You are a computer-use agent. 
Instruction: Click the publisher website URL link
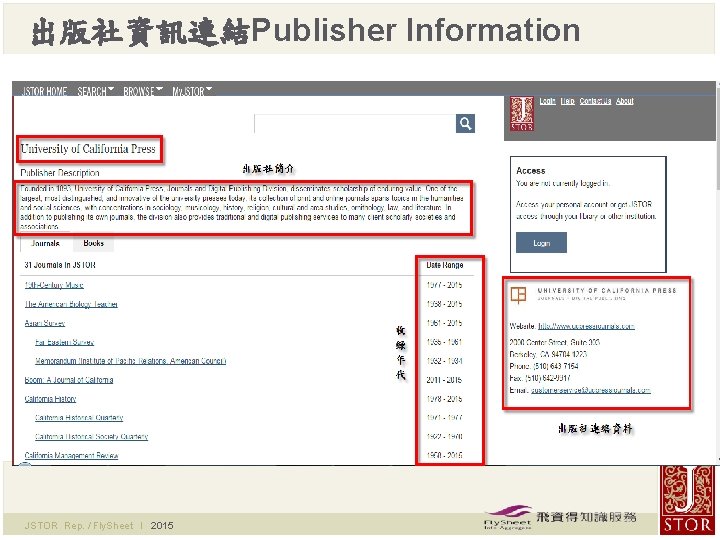[x=586, y=326]
